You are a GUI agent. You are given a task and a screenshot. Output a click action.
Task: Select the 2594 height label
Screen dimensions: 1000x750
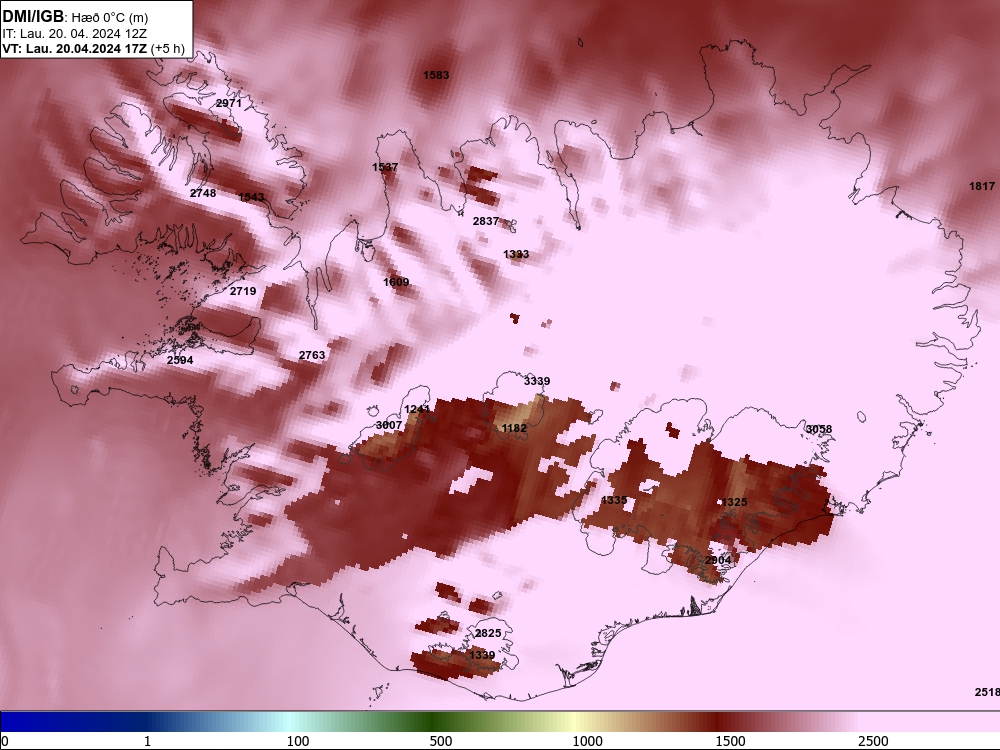tap(180, 360)
